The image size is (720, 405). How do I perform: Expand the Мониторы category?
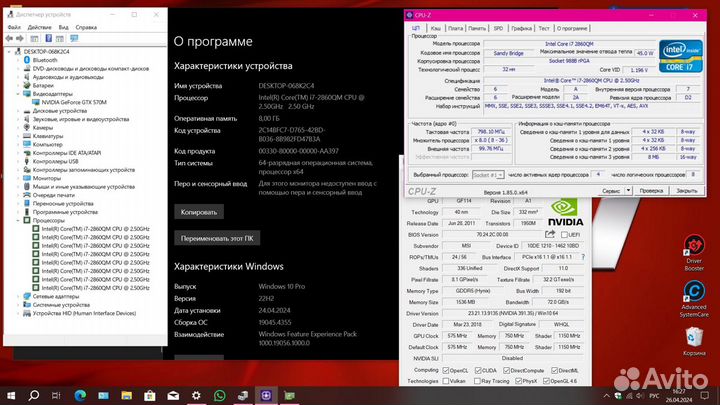click(x=18, y=178)
